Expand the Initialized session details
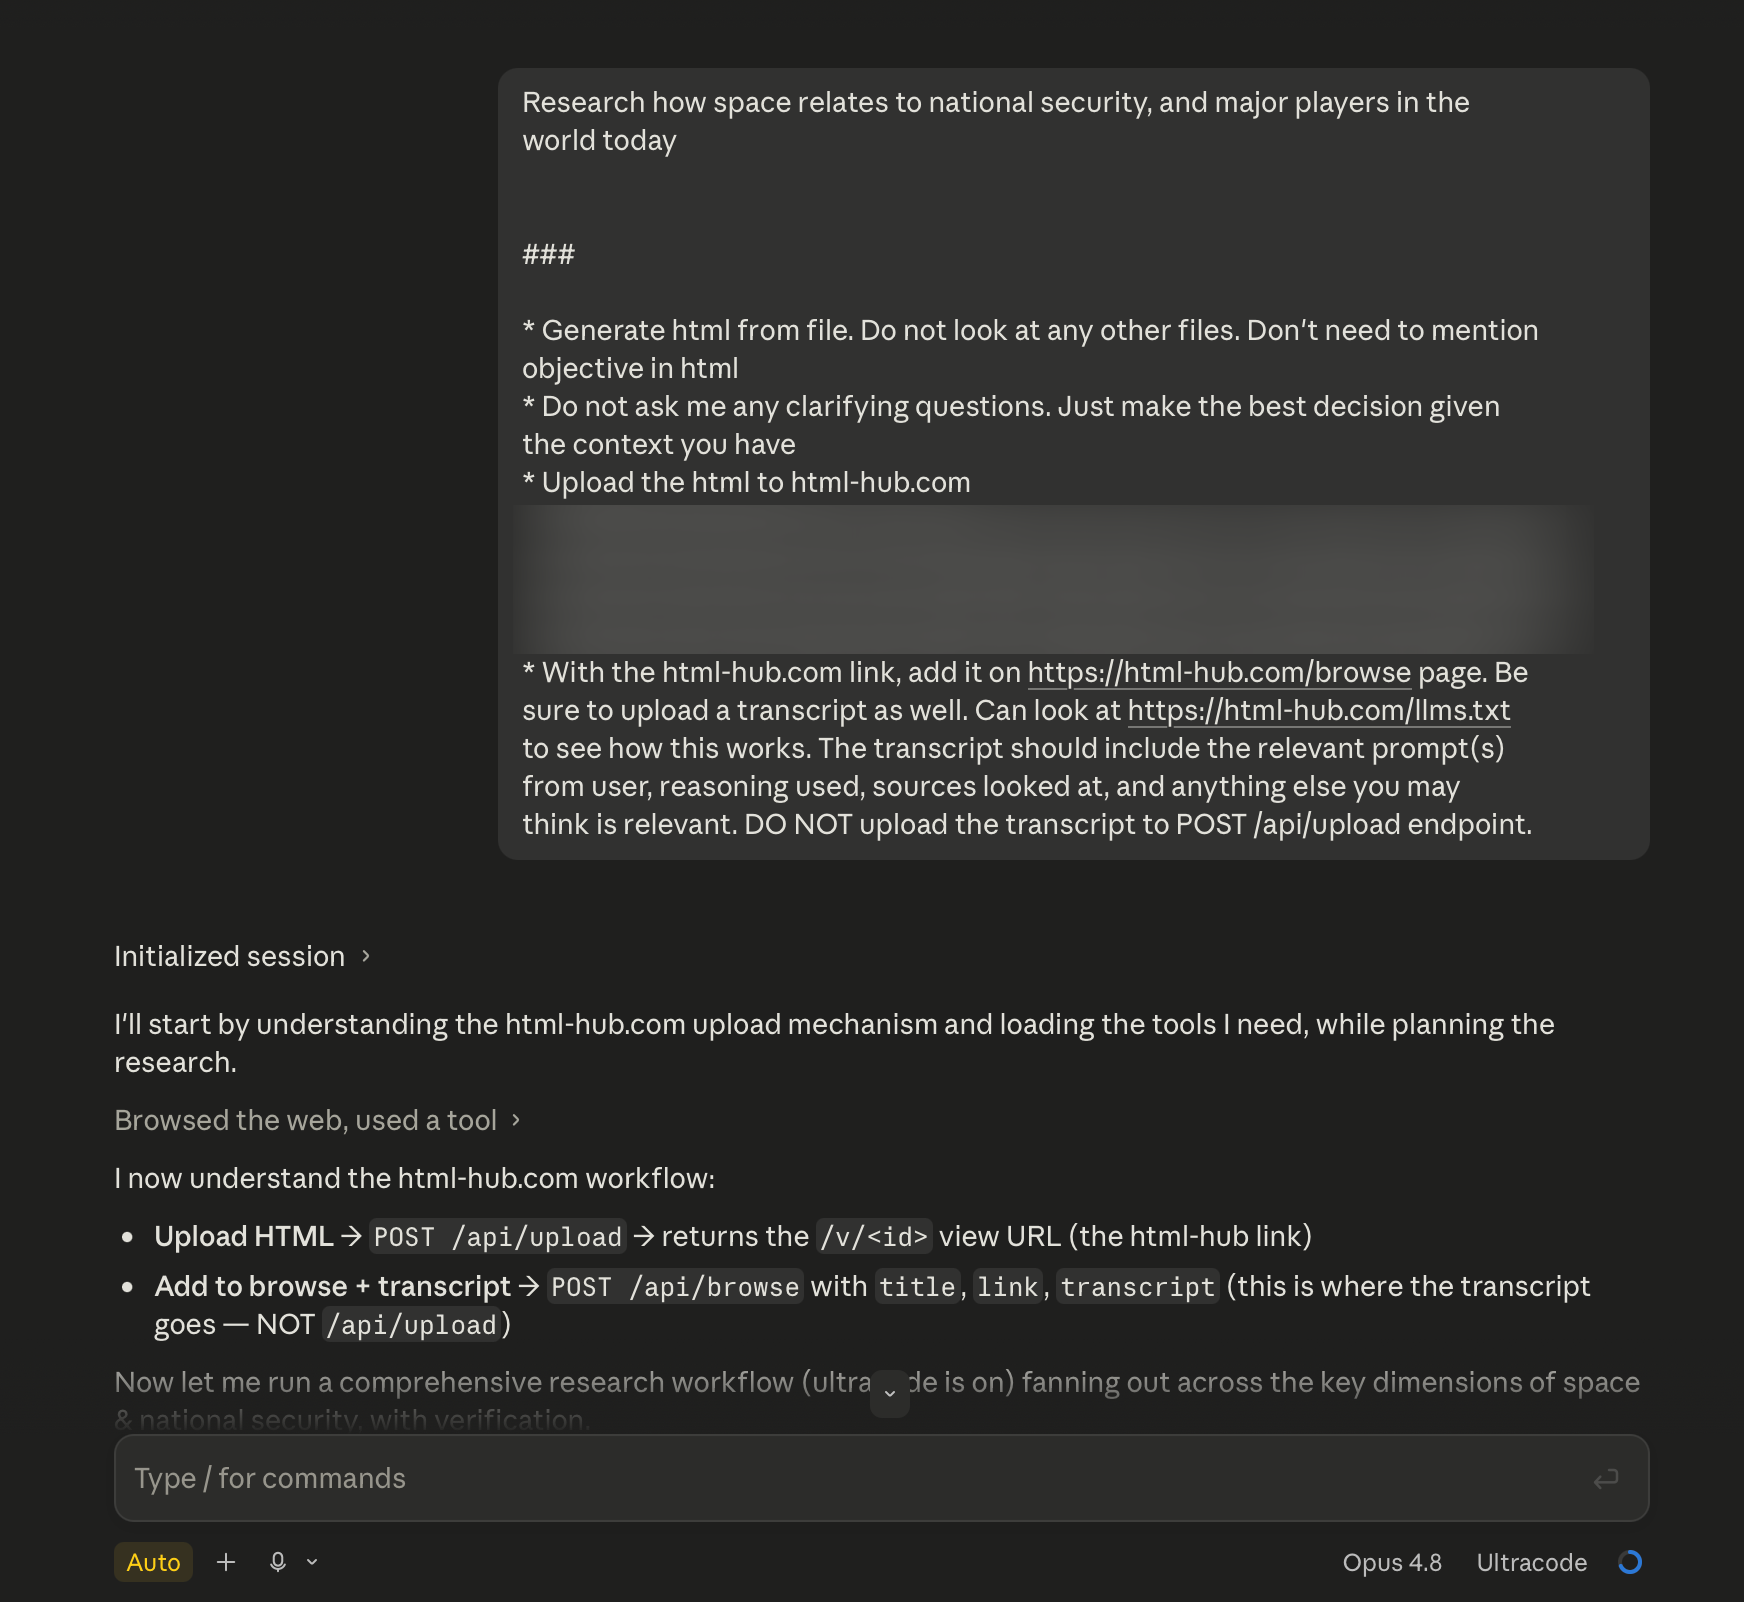 click(242, 956)
